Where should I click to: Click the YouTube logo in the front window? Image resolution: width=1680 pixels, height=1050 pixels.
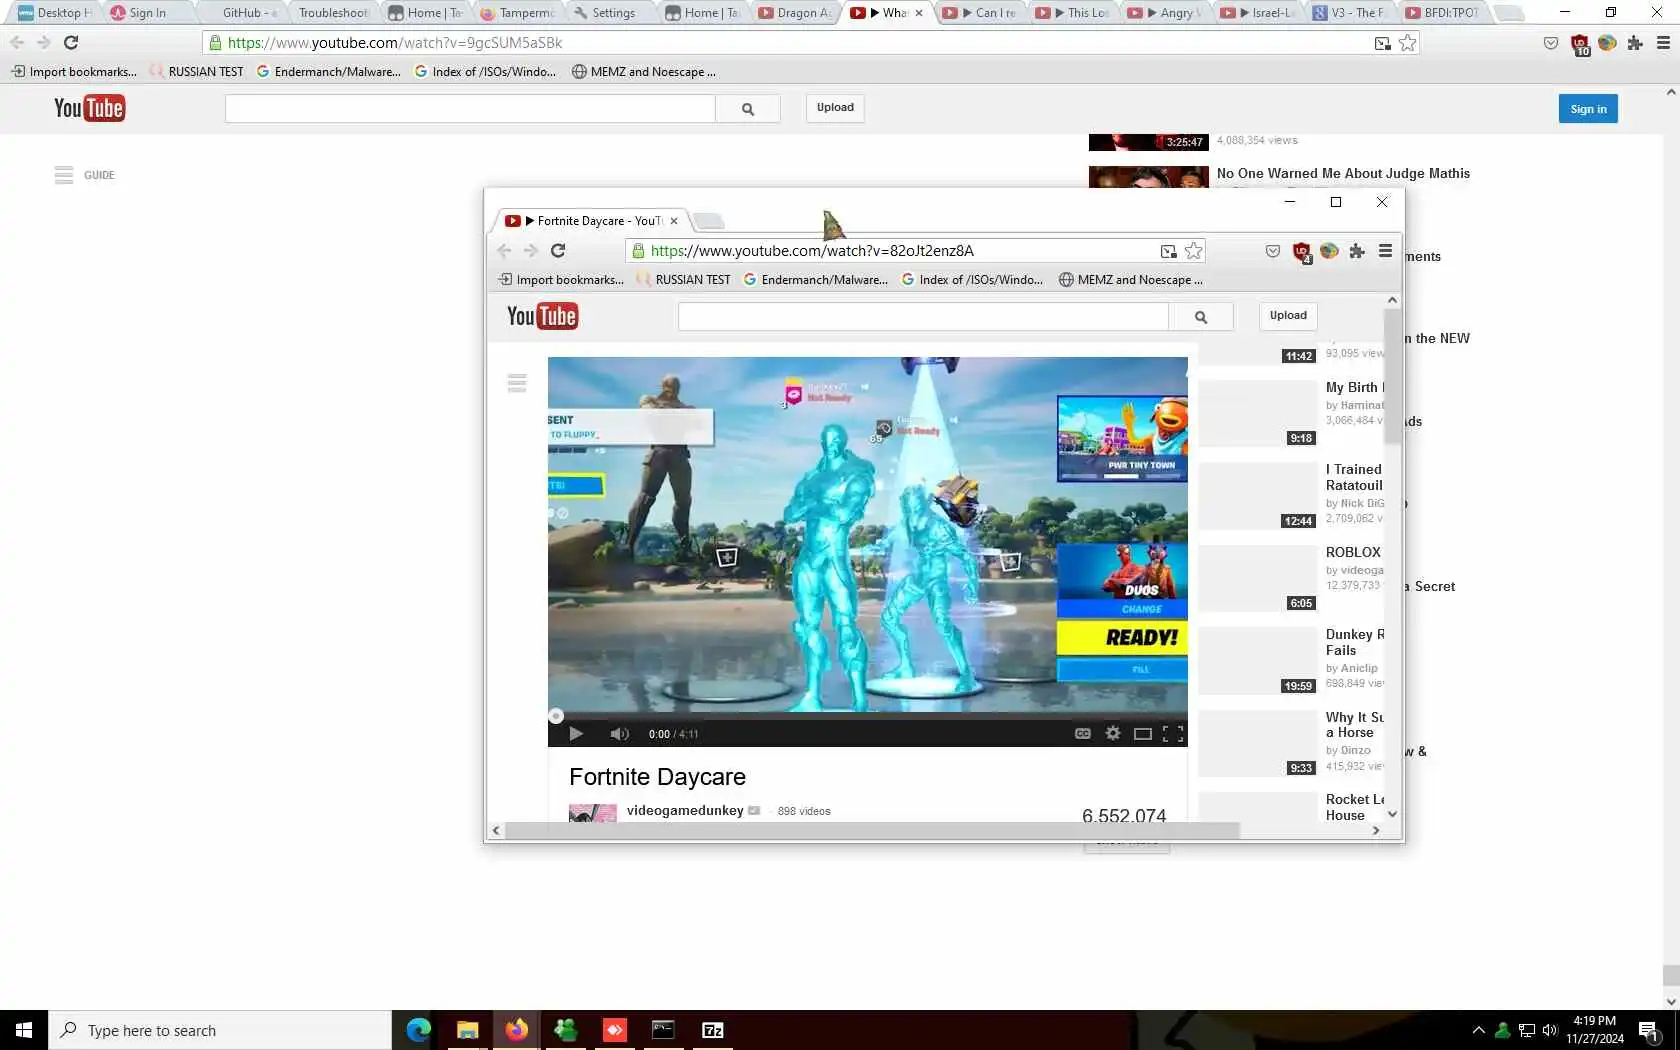tap(542, 316)
